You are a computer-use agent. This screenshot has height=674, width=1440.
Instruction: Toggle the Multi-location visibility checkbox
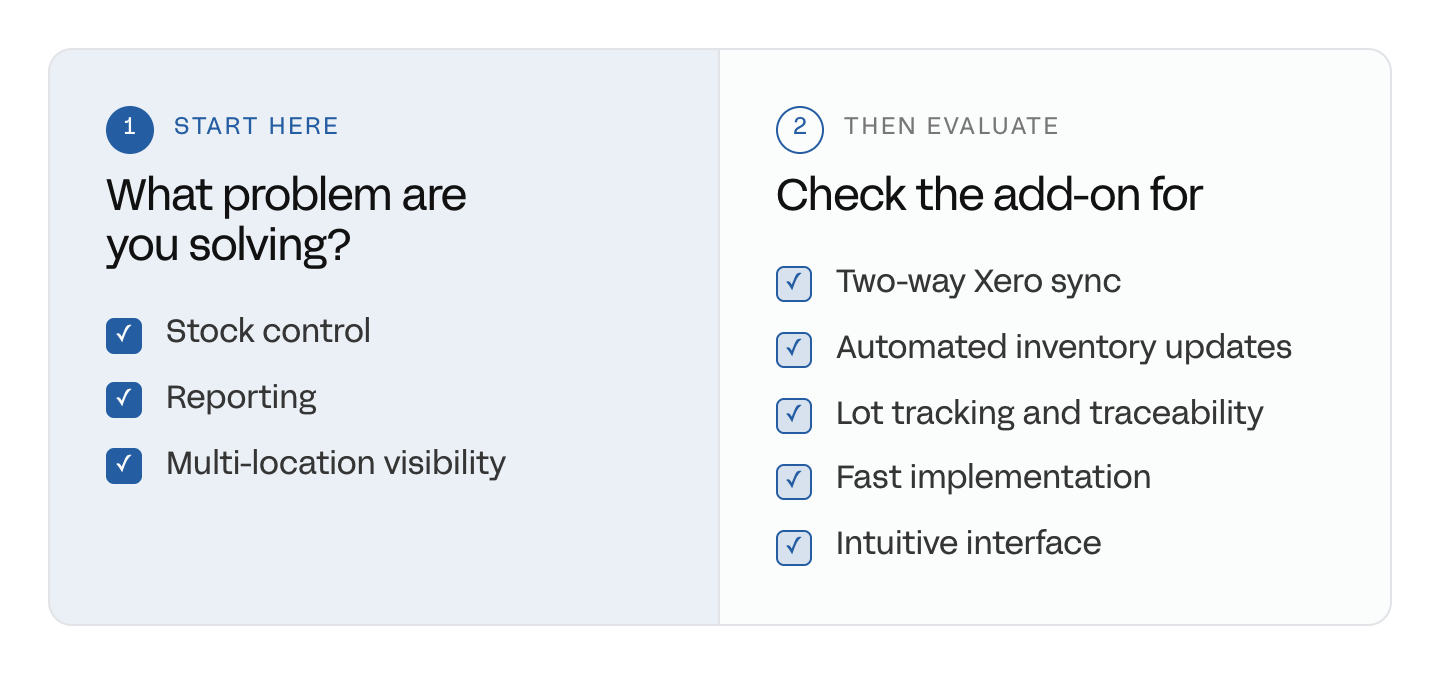[x=124, y=466]
